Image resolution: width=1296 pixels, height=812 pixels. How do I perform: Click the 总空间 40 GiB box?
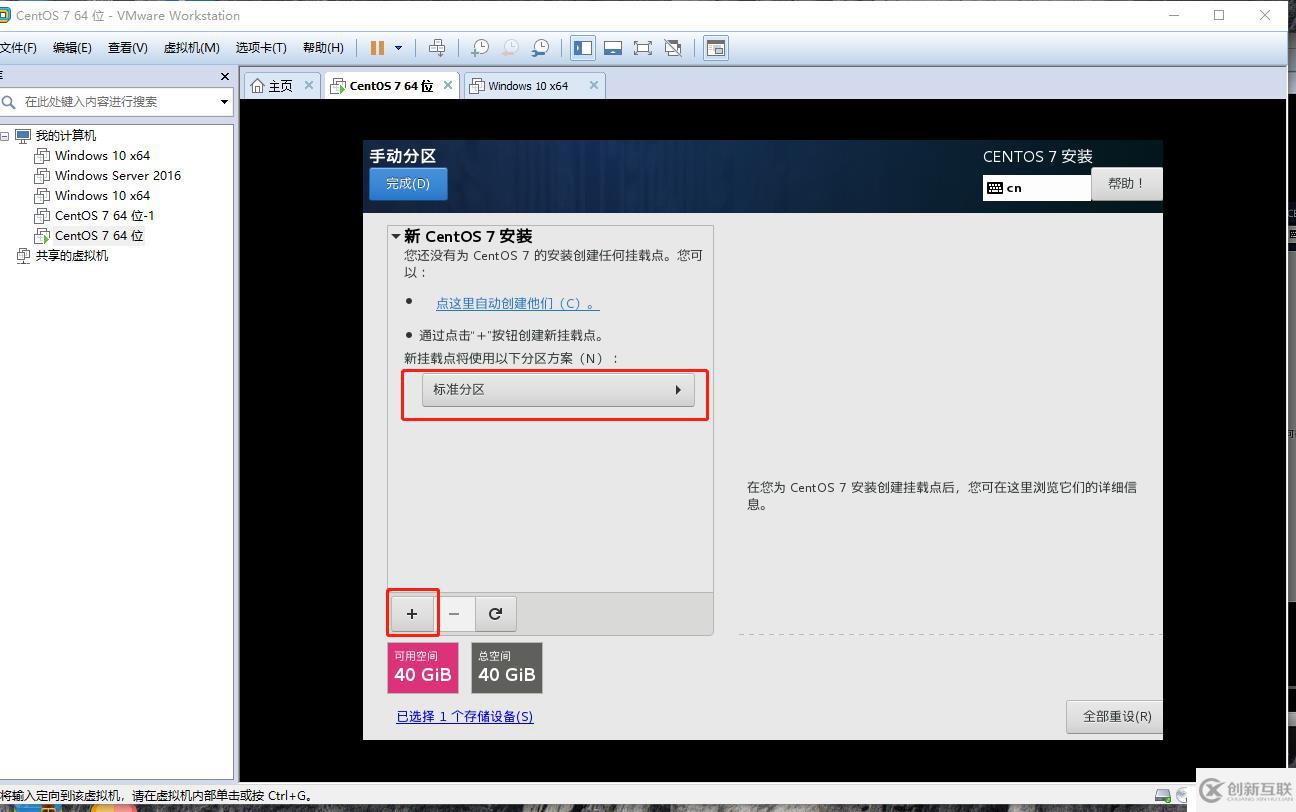pos(507,668)
